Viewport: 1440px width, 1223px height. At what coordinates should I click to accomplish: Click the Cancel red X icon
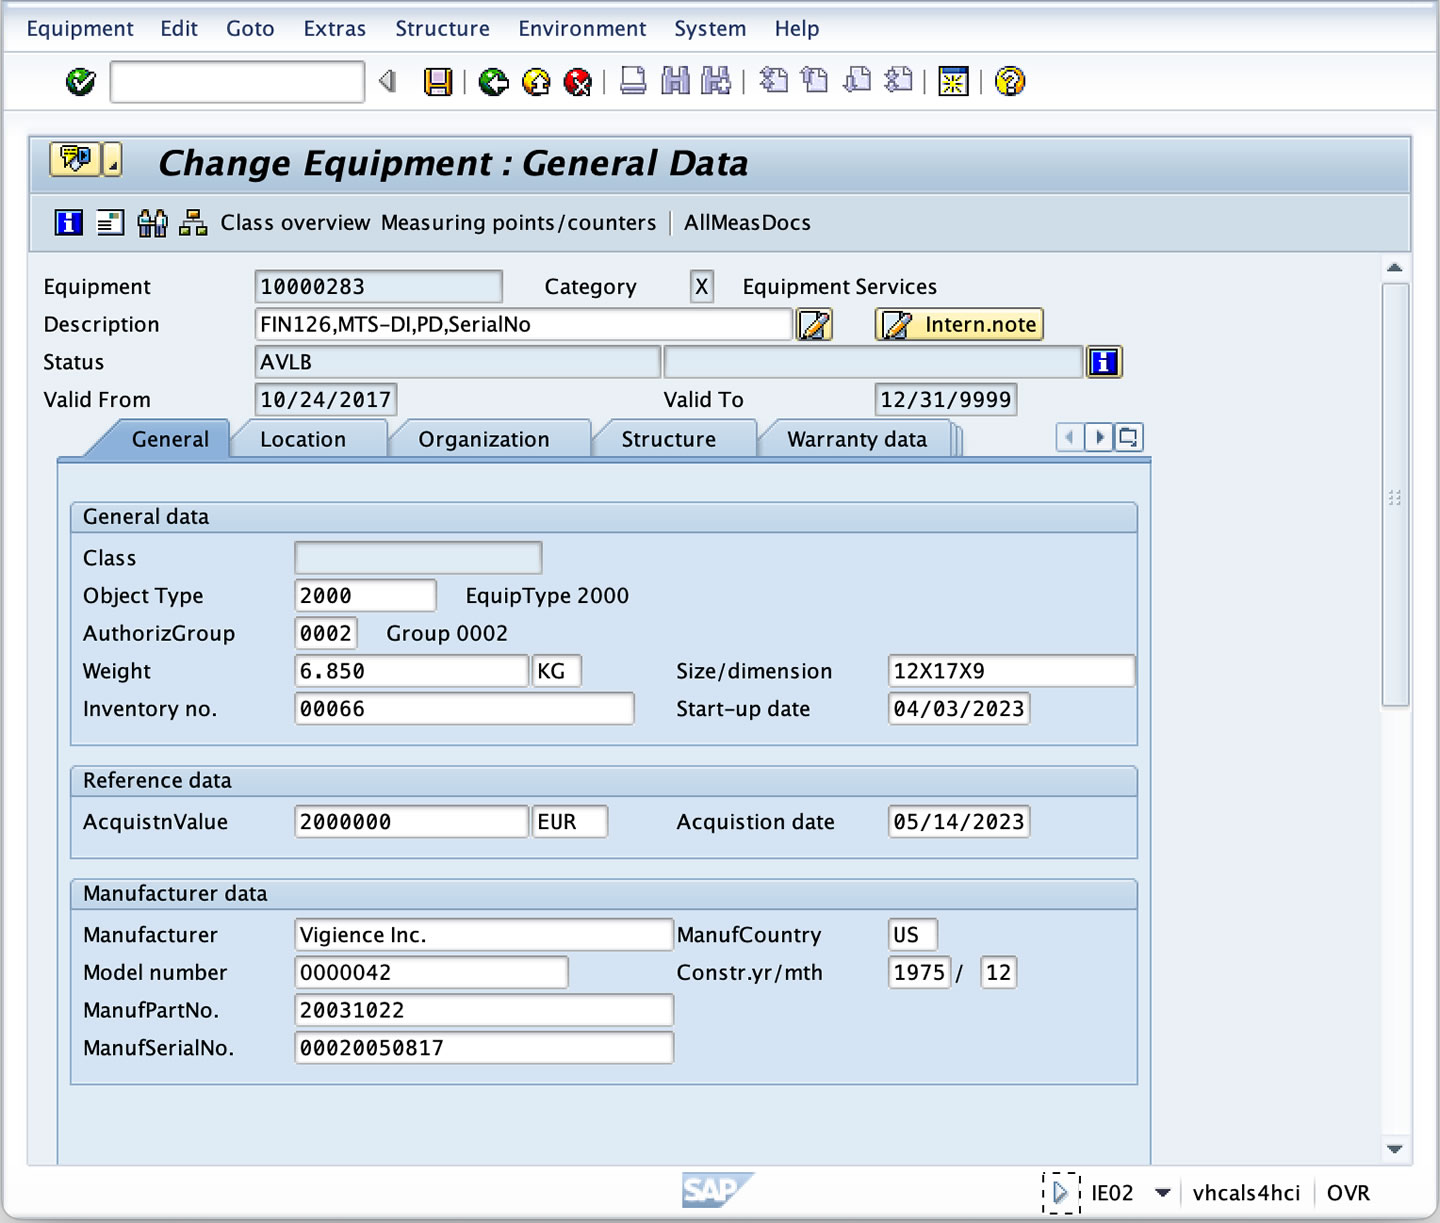[577, 82]
